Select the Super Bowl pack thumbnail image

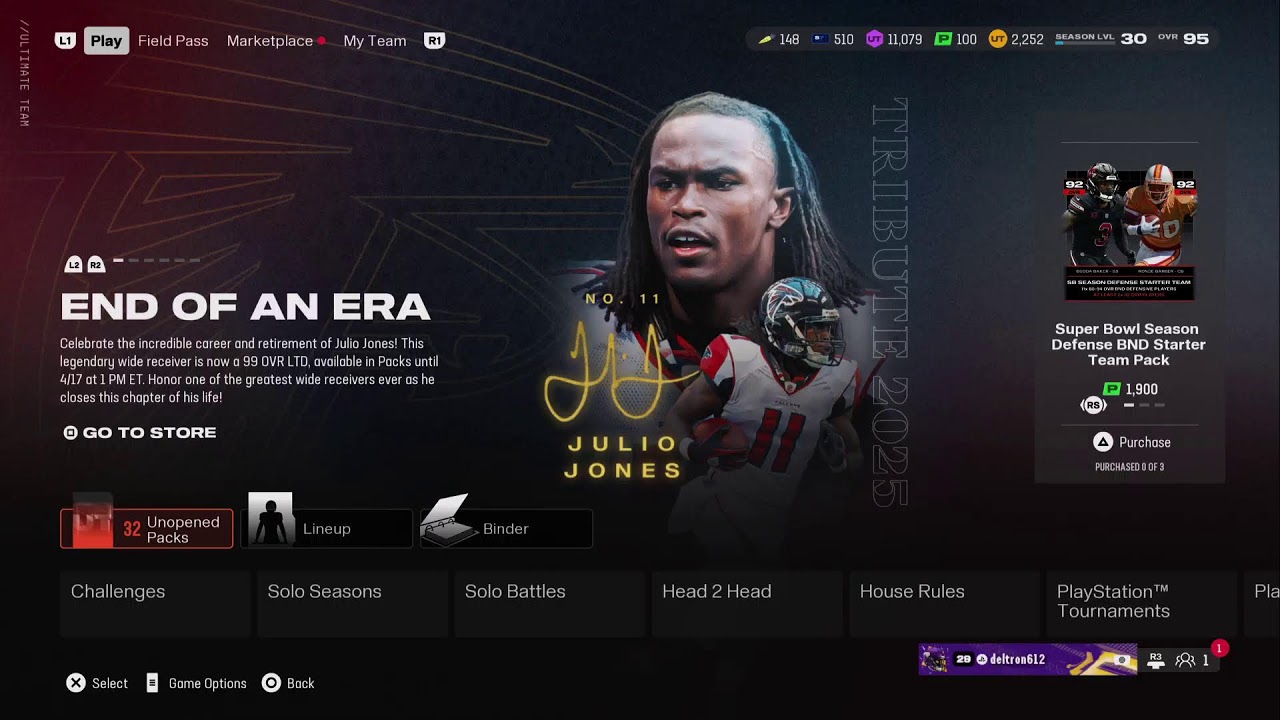(x=1129, y=232)
